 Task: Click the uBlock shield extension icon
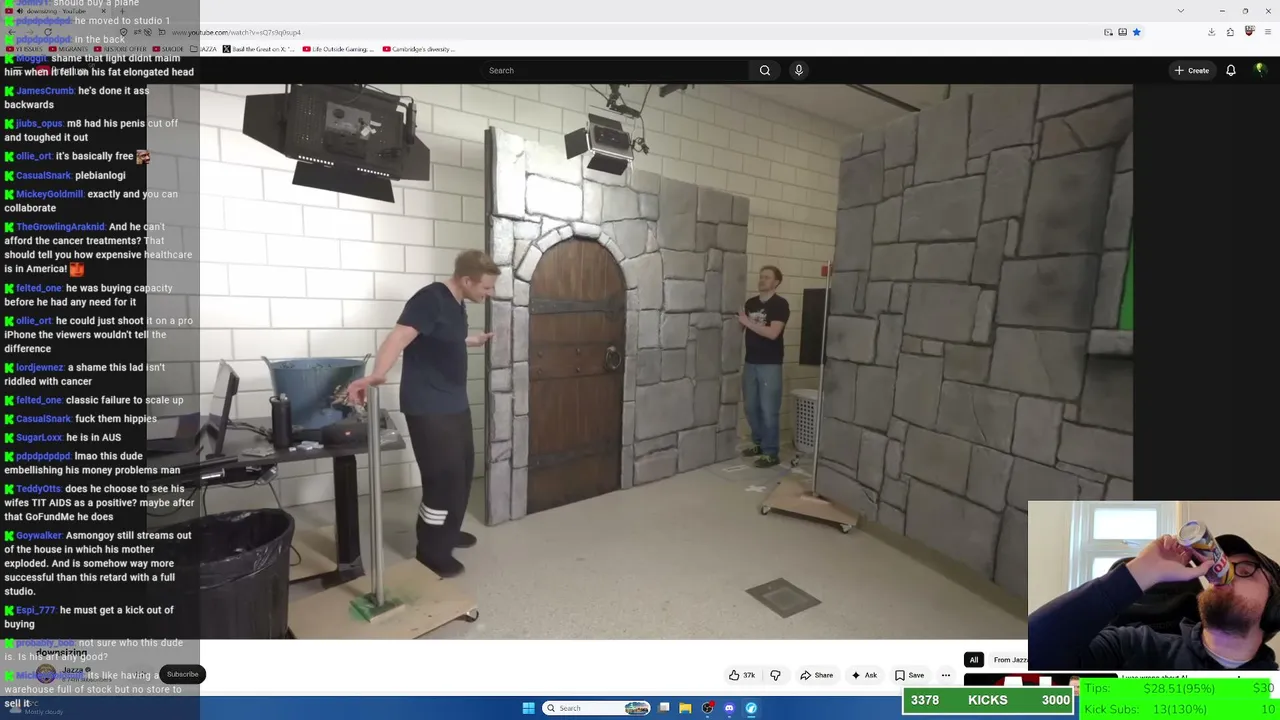point(1249,32)
